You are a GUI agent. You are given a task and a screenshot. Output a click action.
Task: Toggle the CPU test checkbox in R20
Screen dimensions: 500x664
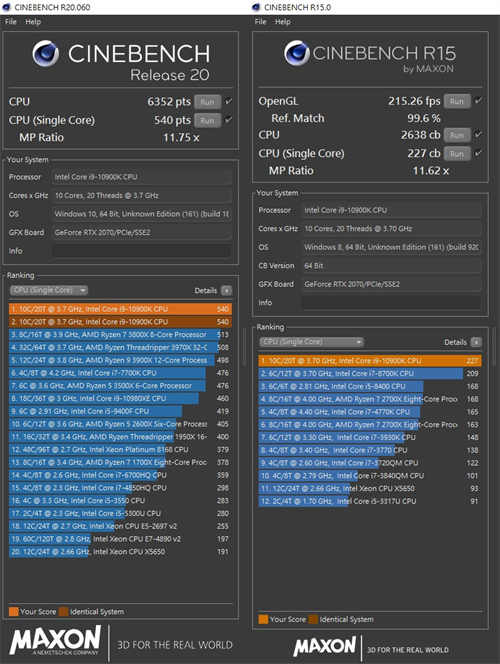pos(228,101)
